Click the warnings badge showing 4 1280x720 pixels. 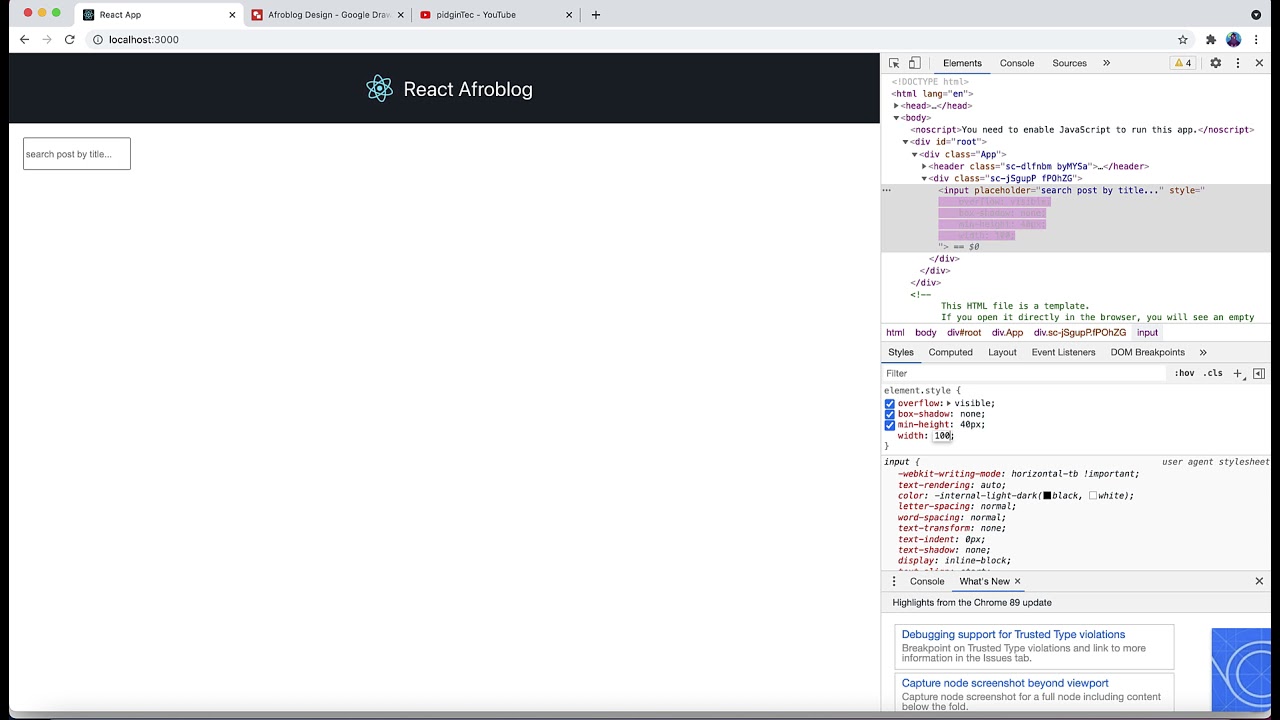point(1182,63)
